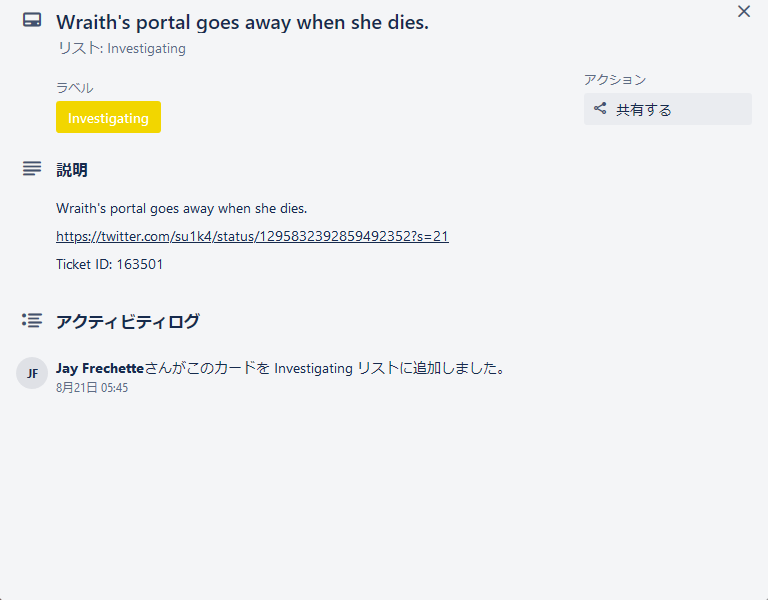Click the JF member avatar
The image size is (768, 600).
32,373
